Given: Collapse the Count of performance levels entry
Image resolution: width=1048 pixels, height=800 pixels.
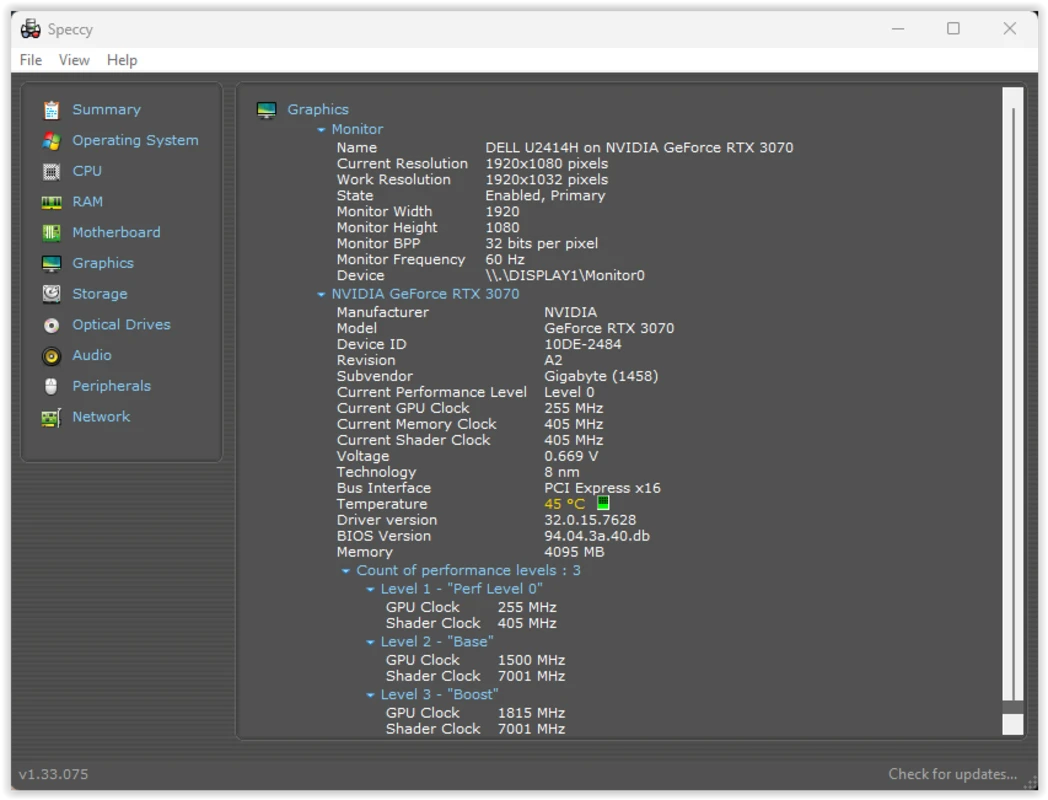Looking at the screenshot, I should pyautogui.click(x=347, y=569).
